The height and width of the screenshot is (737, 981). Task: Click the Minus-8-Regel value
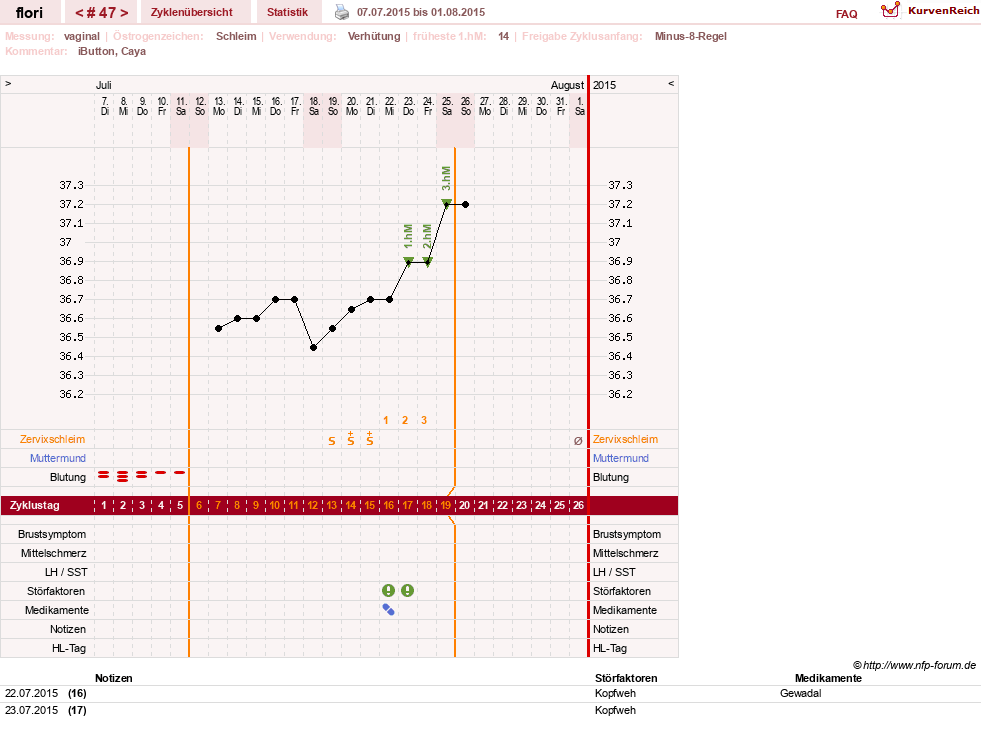691,36
